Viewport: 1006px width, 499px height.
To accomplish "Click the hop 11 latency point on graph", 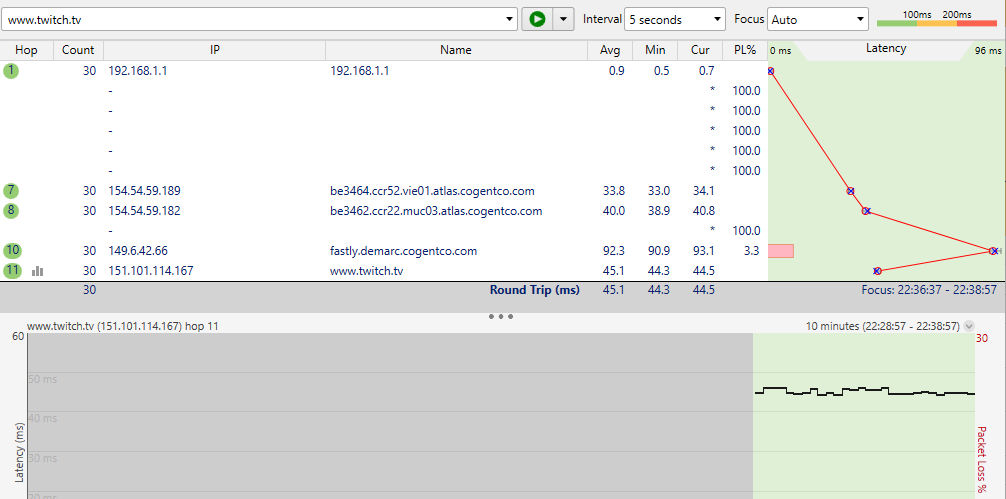I will click(x=877, y=271).
